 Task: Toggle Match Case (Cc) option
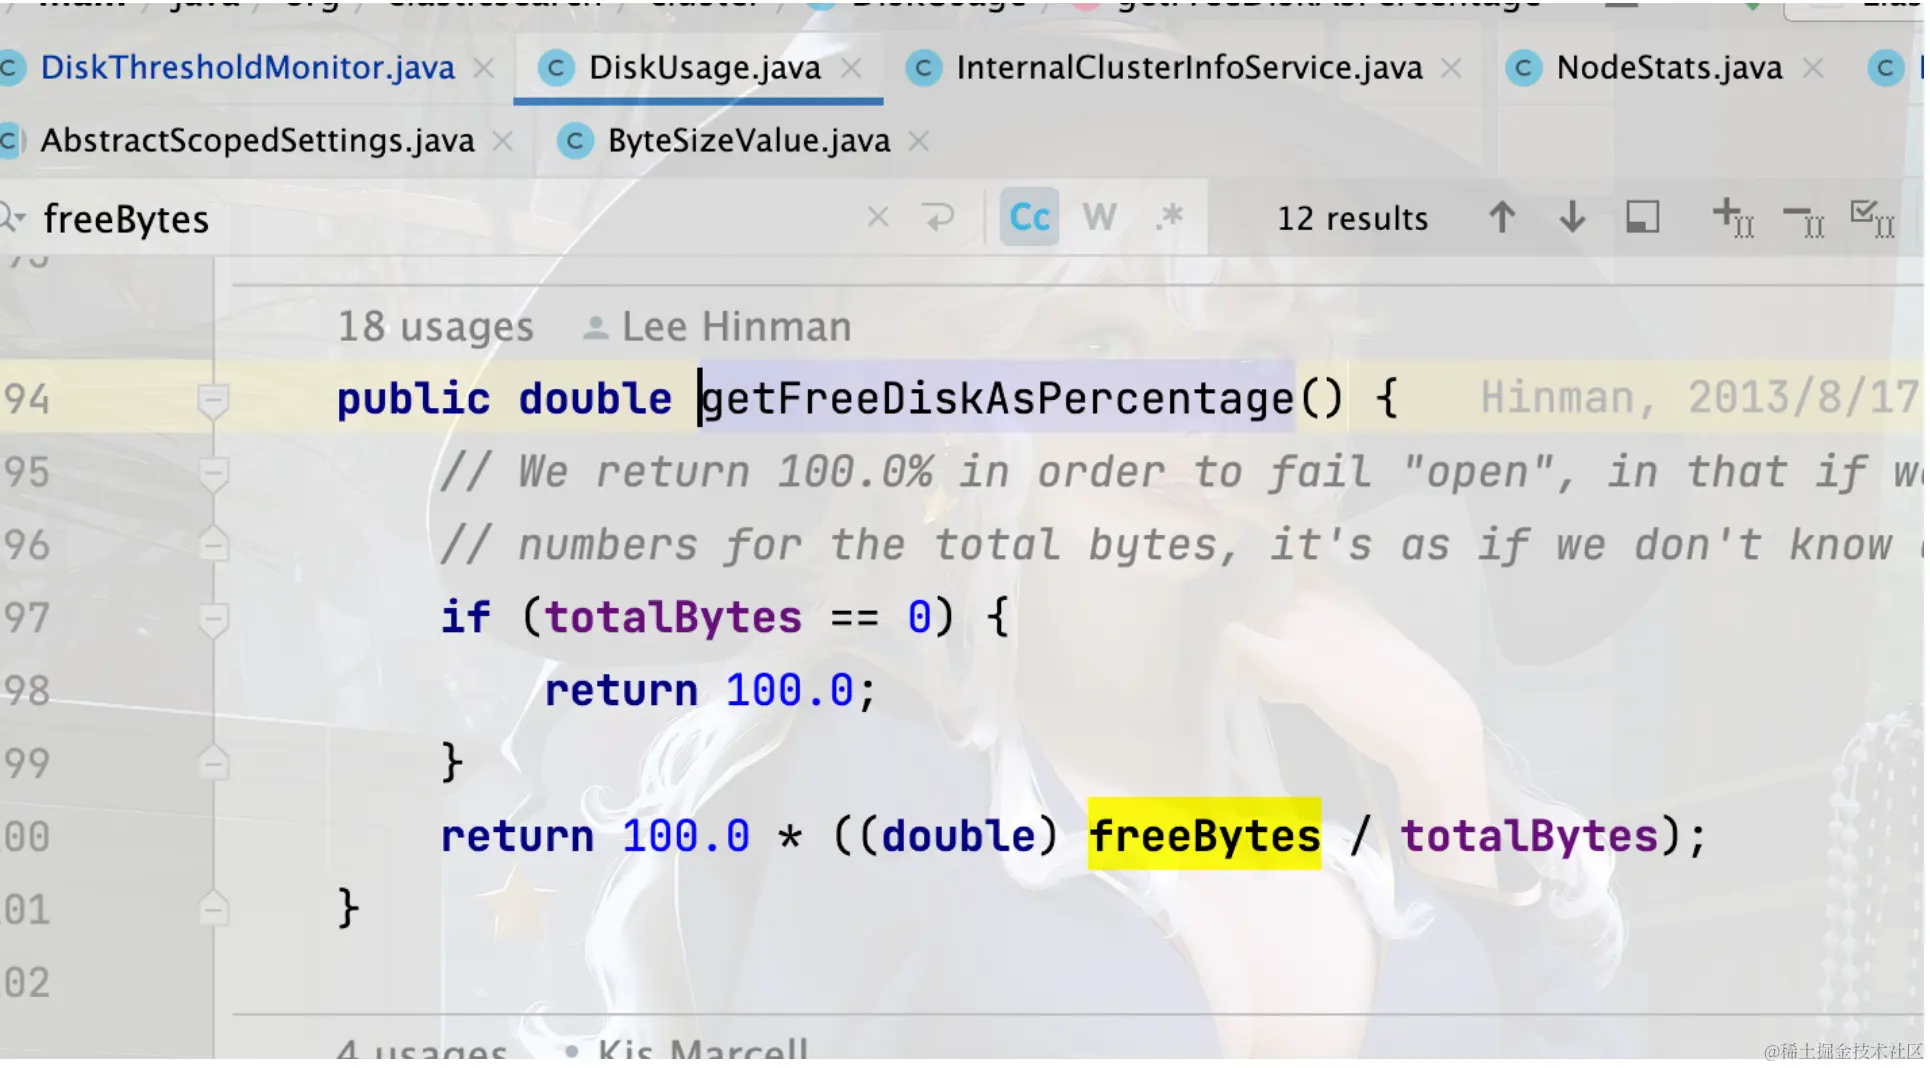click(1030, 217)
